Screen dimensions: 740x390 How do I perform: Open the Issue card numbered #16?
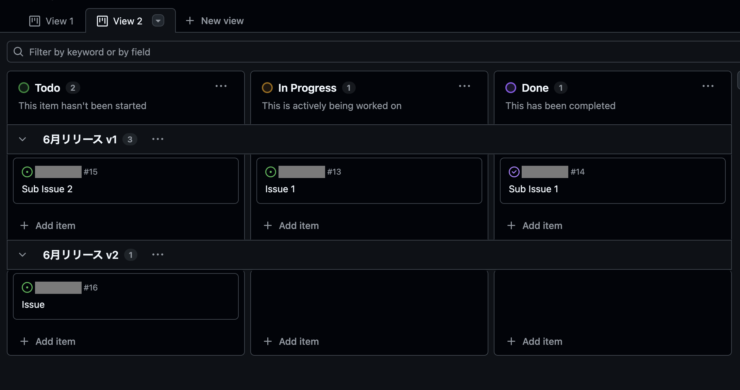point(126,297)
